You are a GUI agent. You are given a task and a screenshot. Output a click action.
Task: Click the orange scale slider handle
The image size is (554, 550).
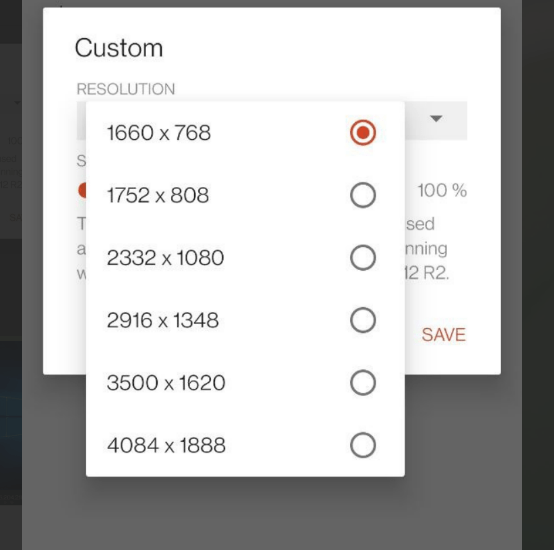coord(82,191)
